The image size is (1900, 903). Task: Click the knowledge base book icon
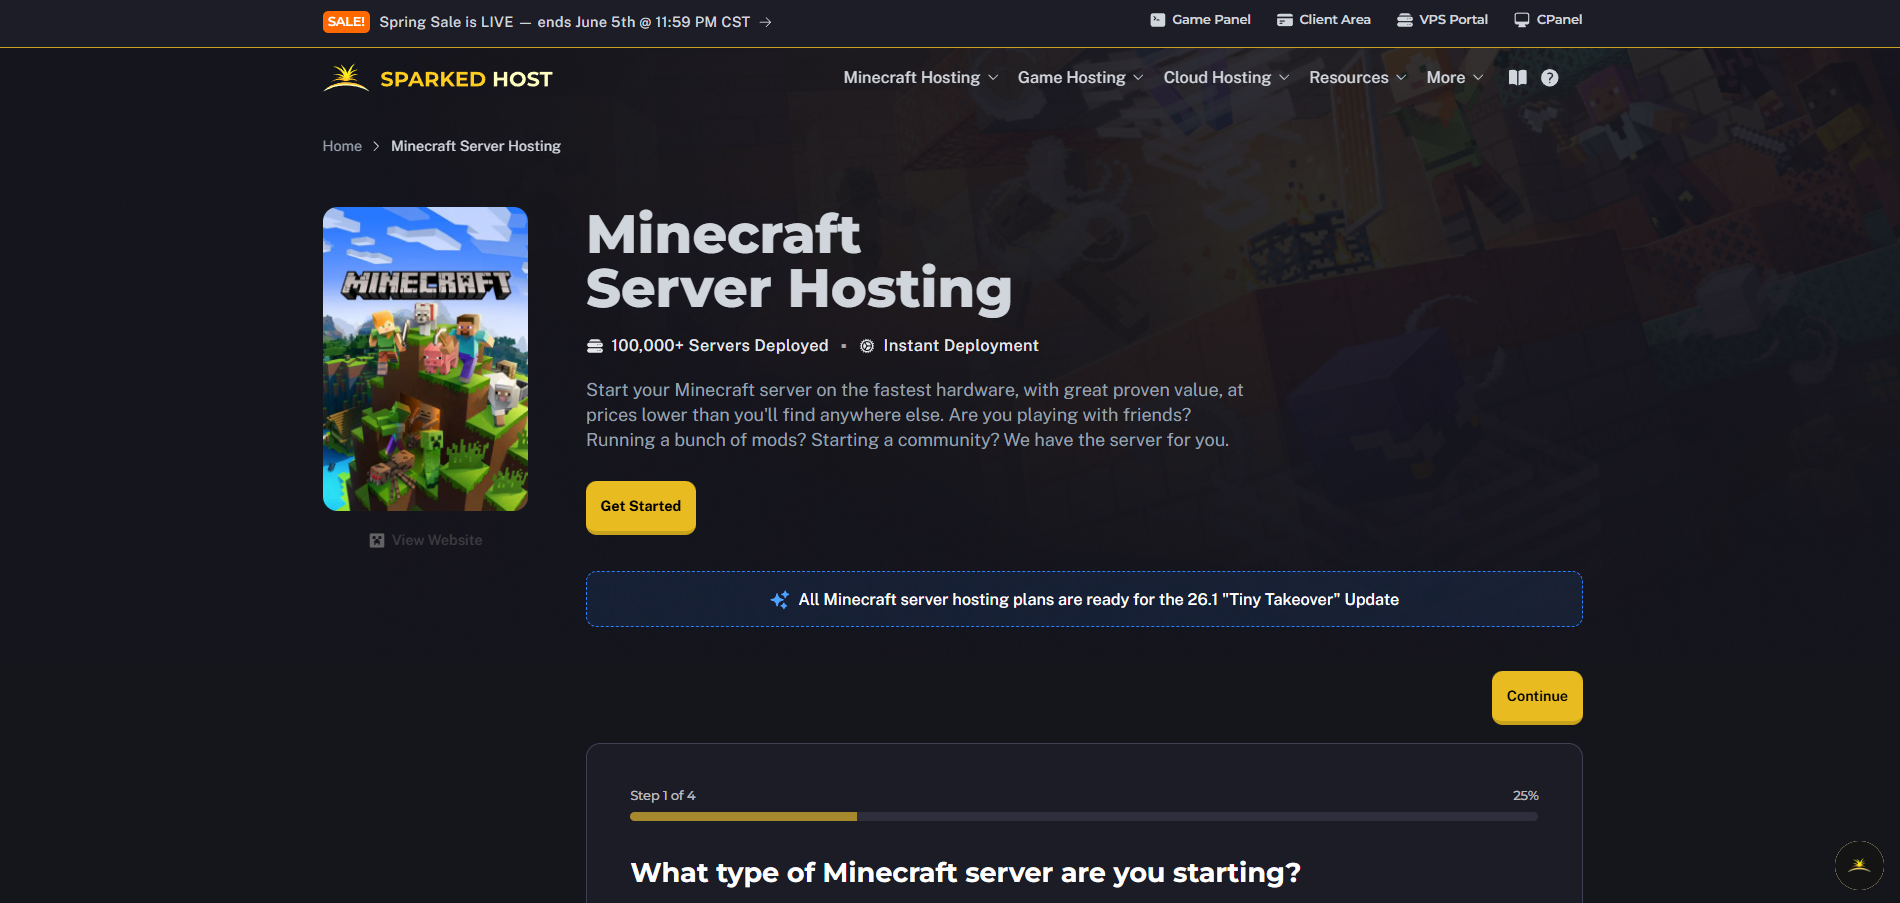1518,78
